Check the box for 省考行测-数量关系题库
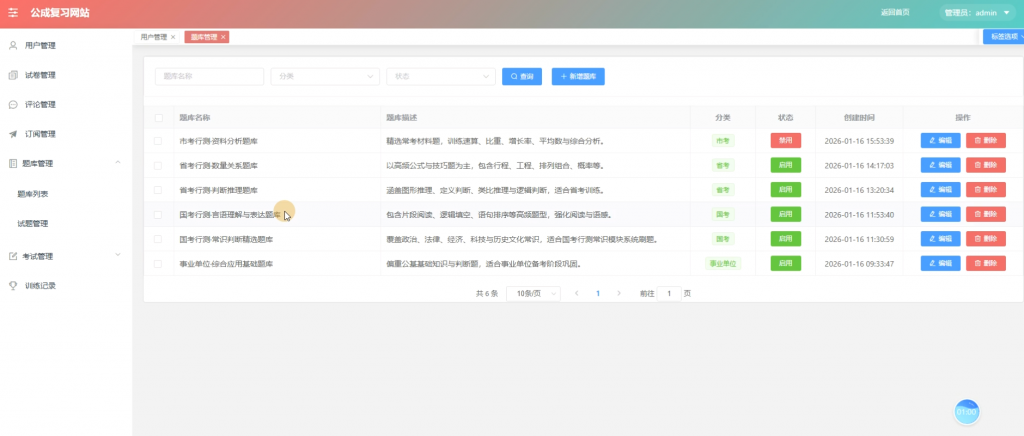The image size is (1024, 436). tap(158, 166)
